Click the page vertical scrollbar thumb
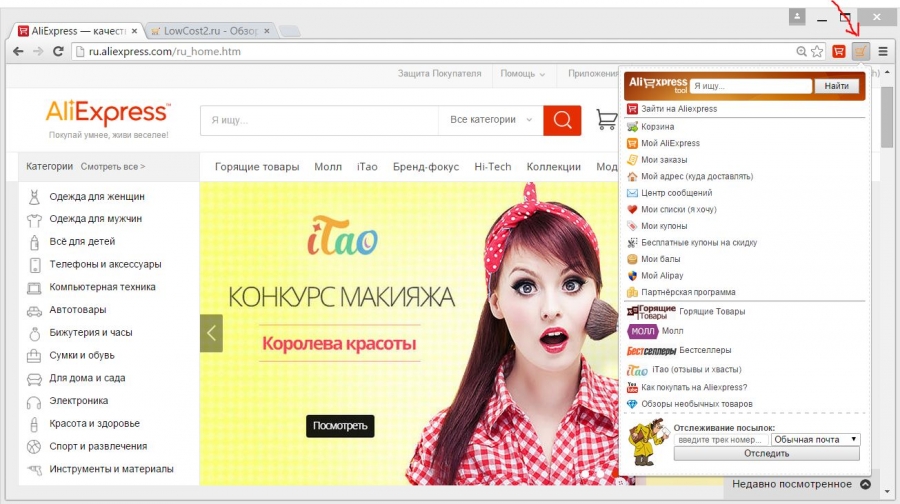Viewport: 900px width, 504px height. point(887,117)
